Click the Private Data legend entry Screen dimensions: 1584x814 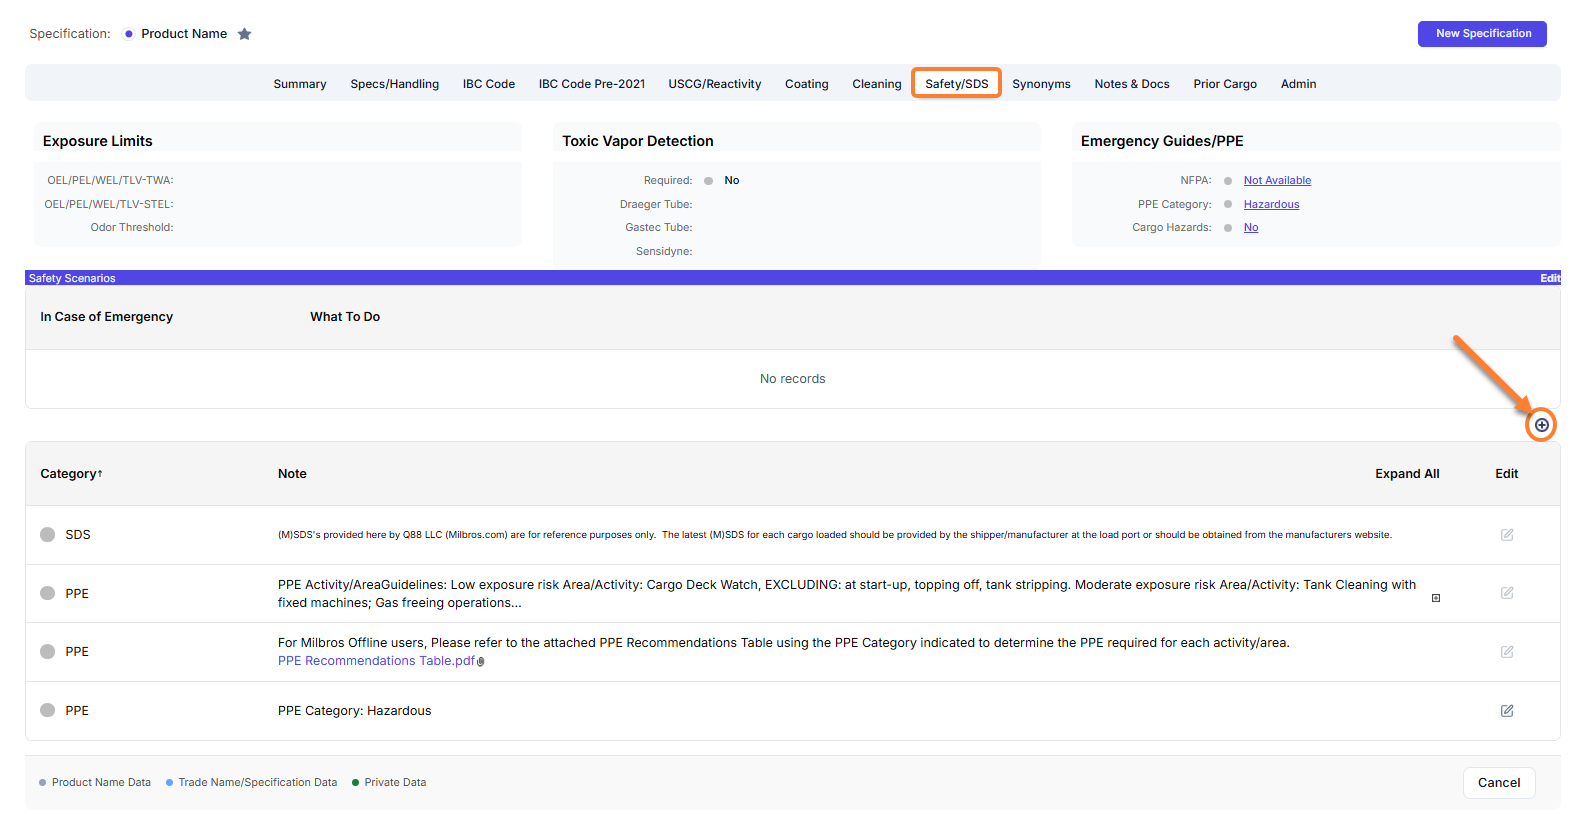(389, 783)
